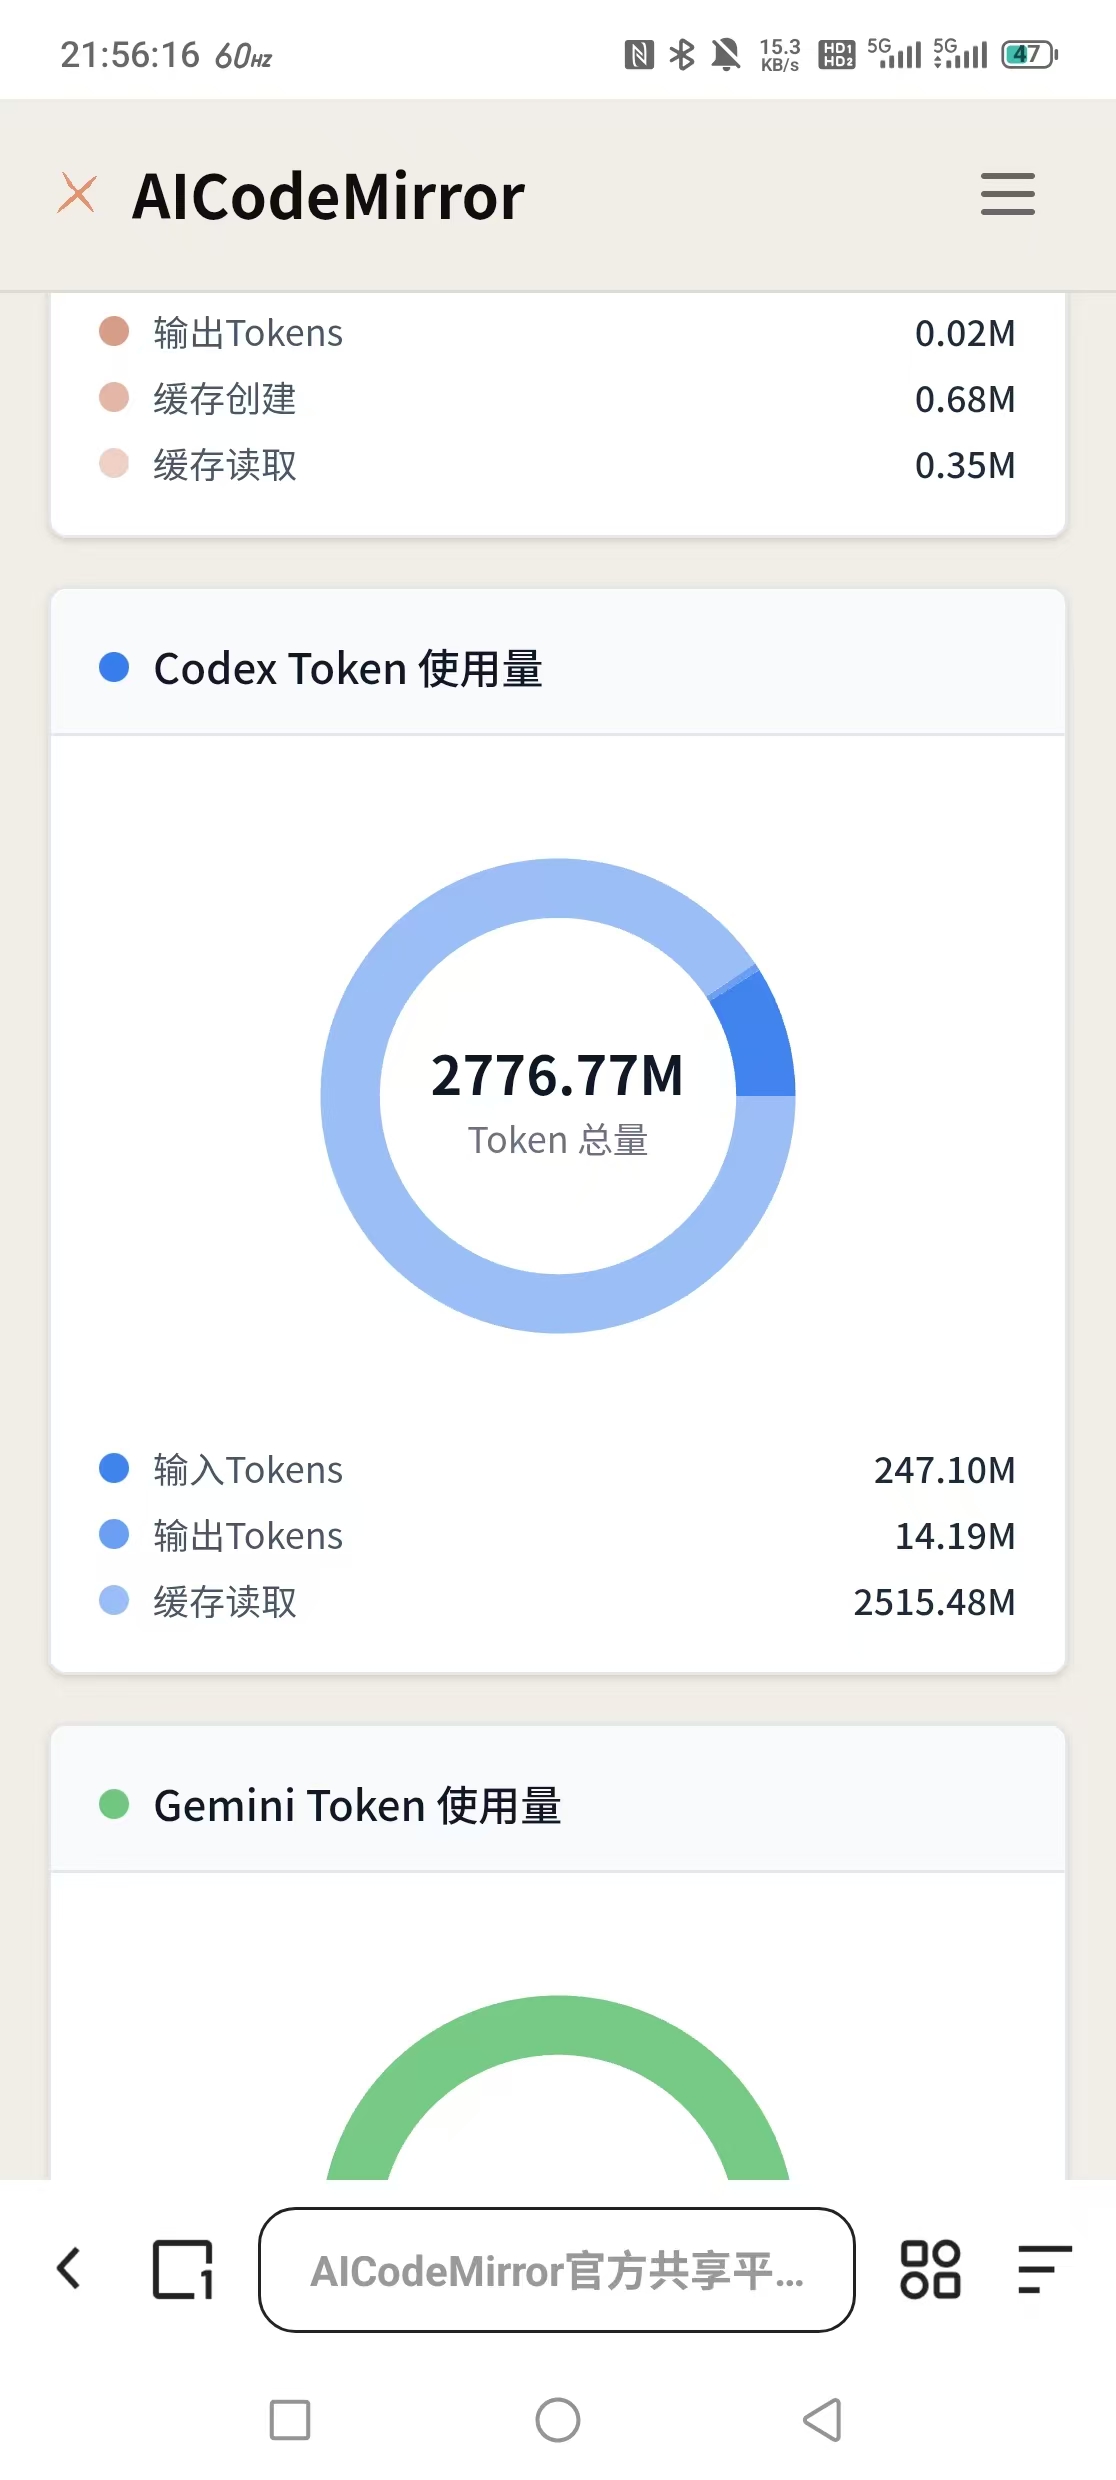Click the NFC status bar icon

[x=639, y=54]
